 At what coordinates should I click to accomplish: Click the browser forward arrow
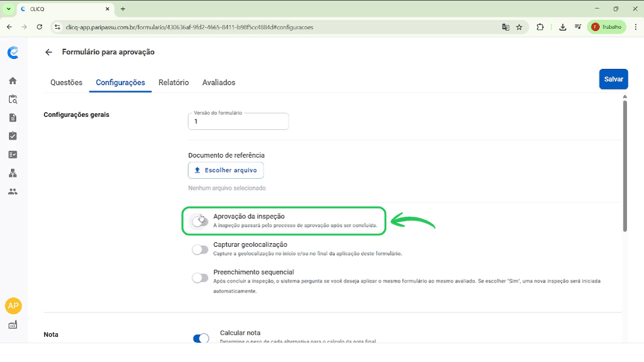(24, 27)
